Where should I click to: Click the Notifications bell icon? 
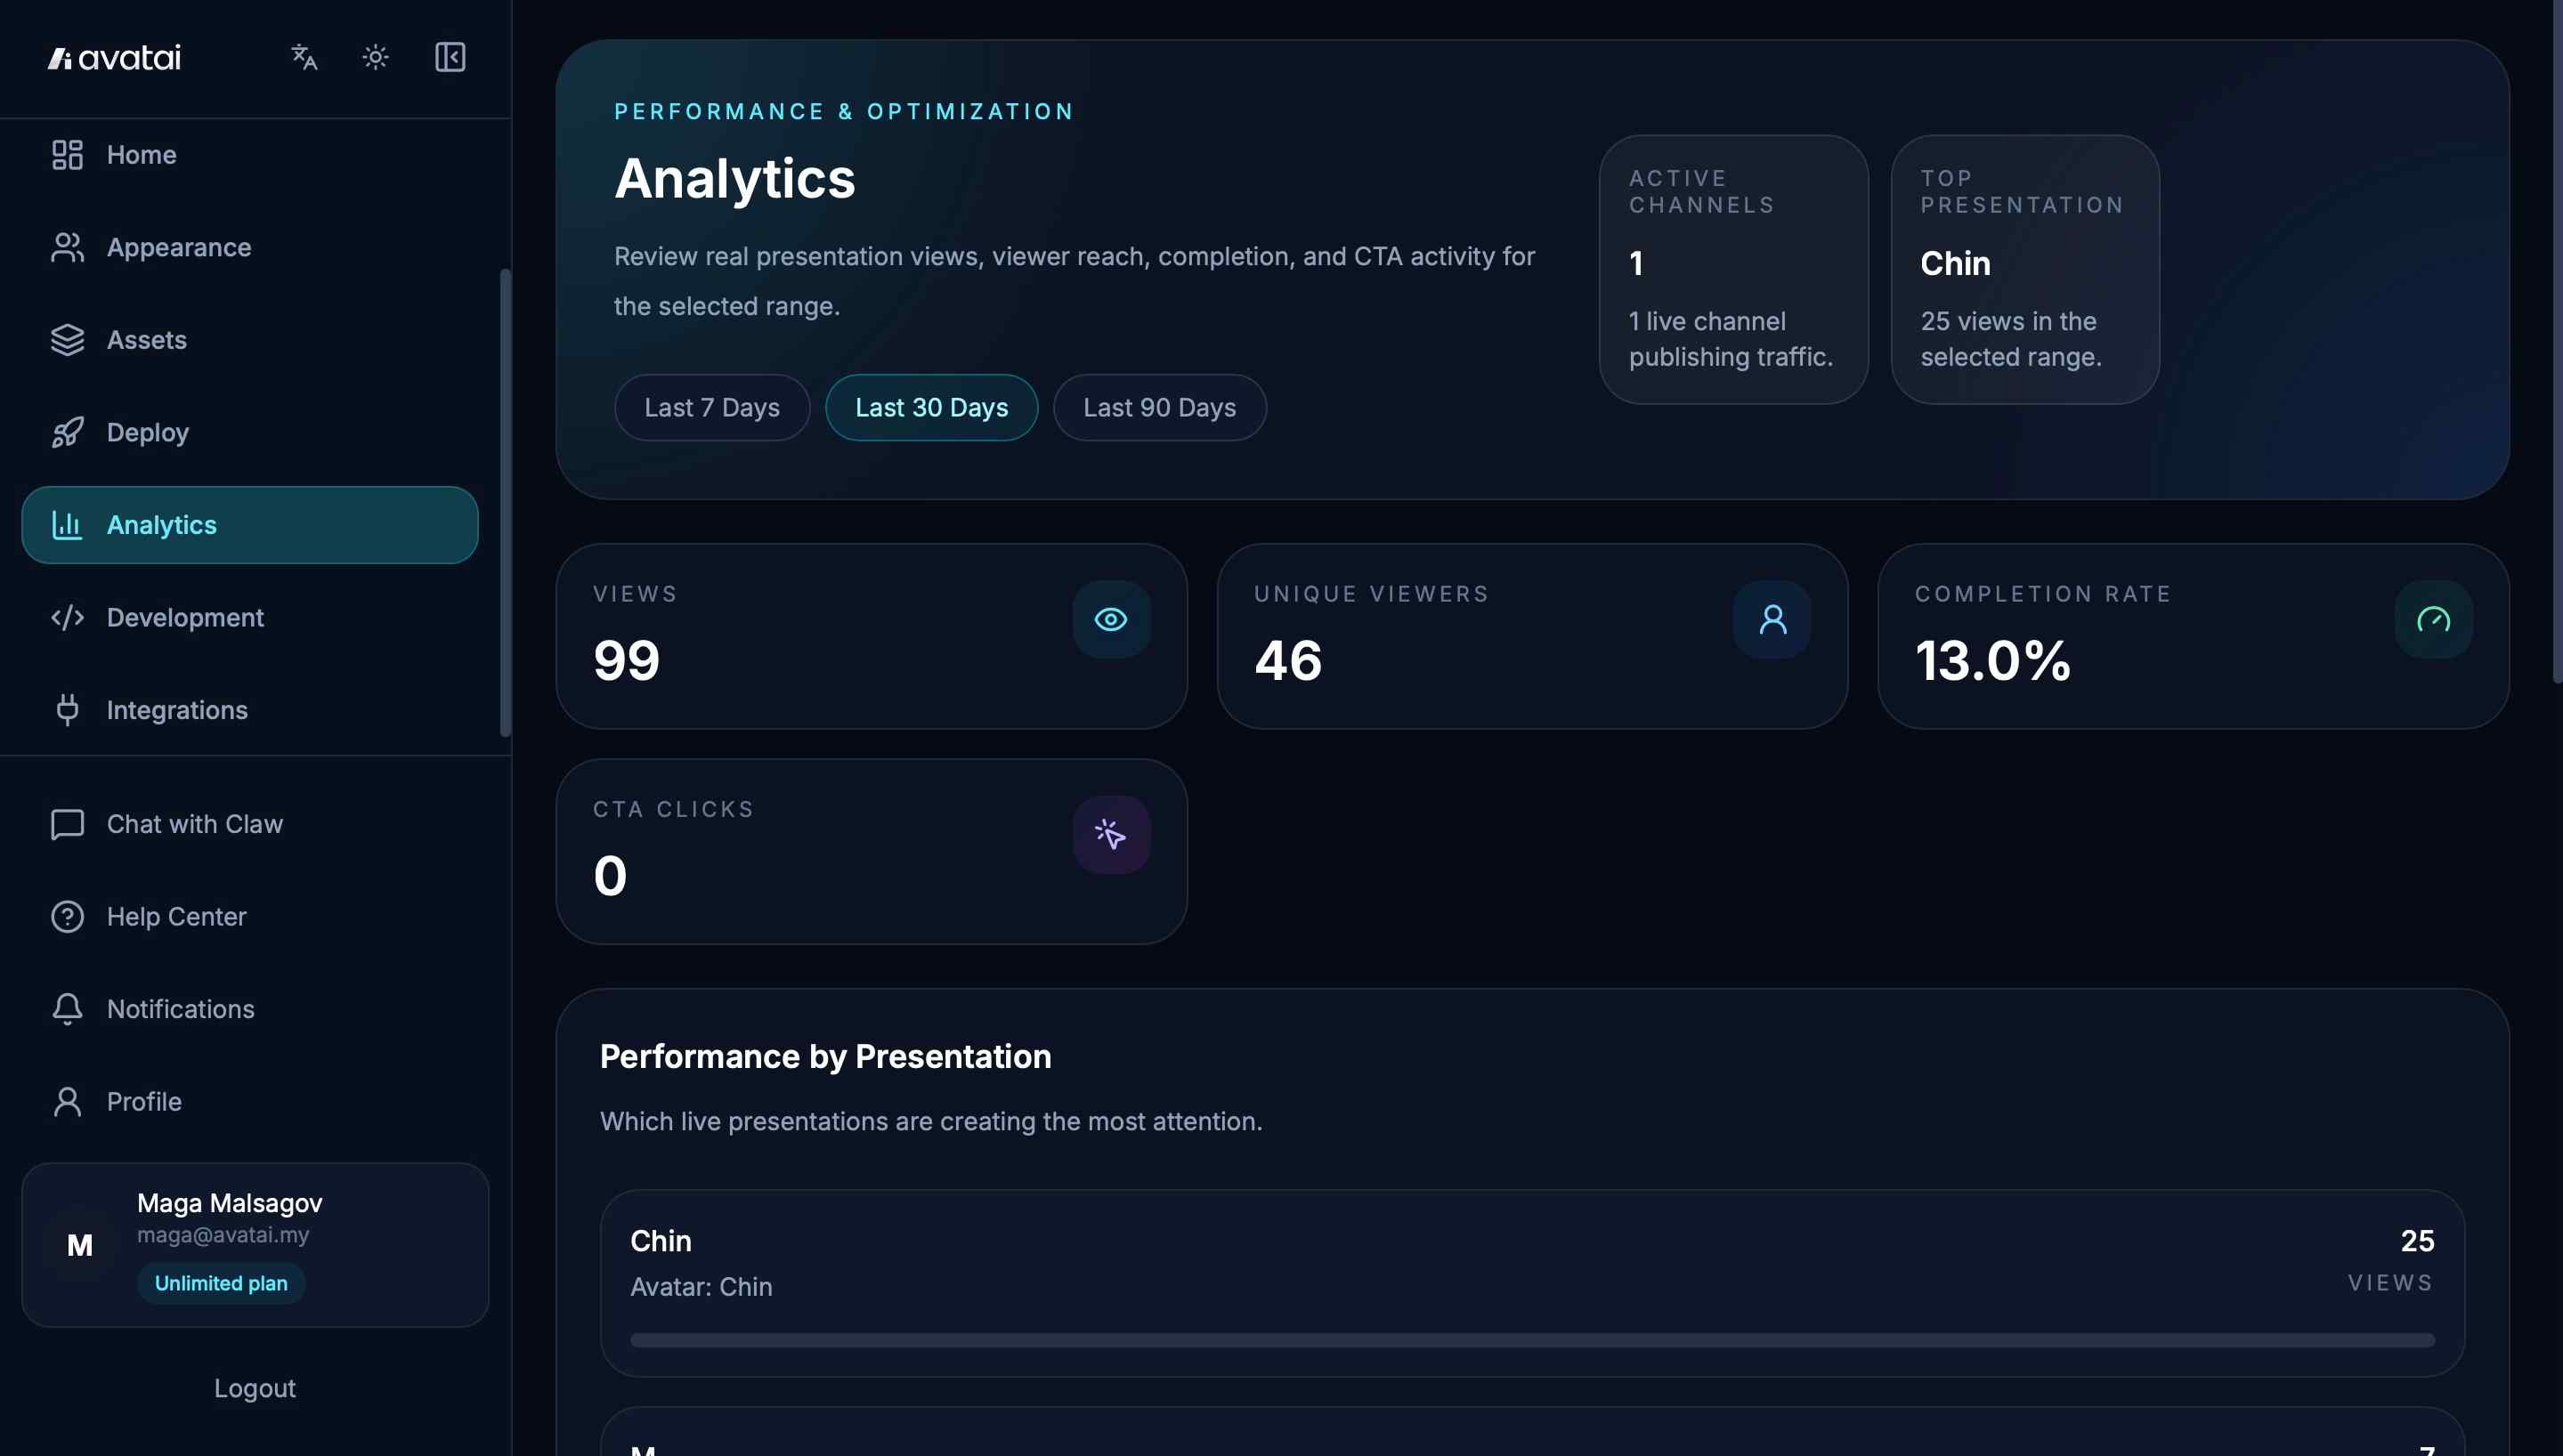click(67, 1009)
